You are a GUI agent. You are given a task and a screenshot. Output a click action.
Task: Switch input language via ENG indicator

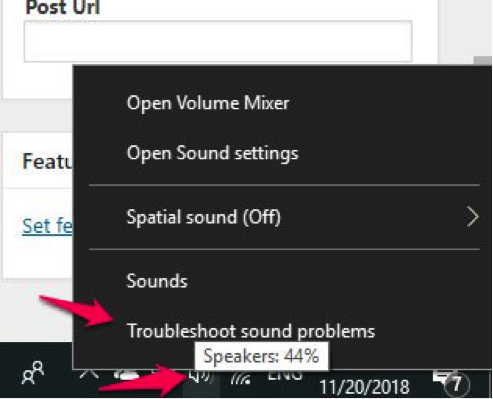click(285, 375)
